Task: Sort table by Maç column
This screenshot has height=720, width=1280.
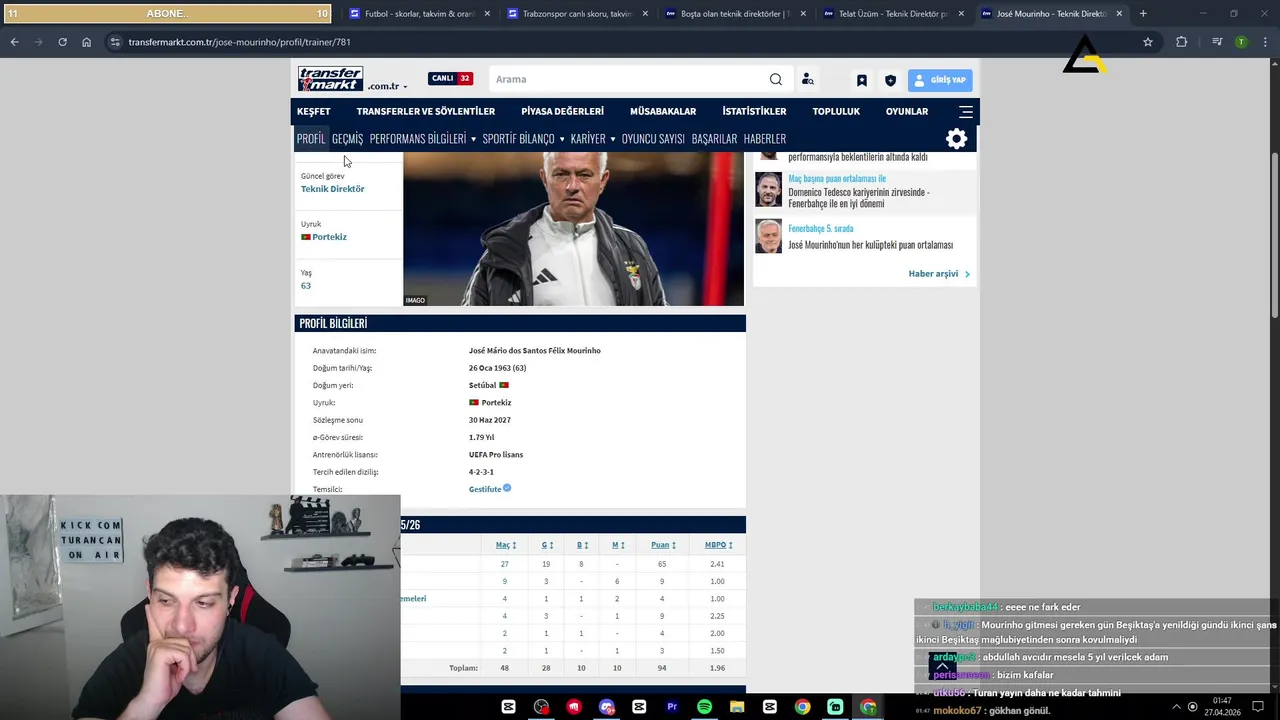Action: [x=506, y=545]
